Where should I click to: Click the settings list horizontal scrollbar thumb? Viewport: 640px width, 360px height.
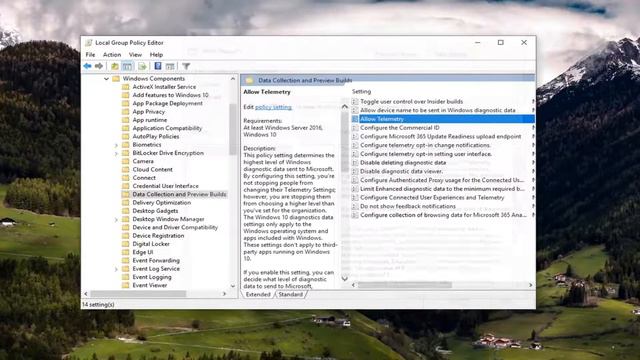click(405, 285)
